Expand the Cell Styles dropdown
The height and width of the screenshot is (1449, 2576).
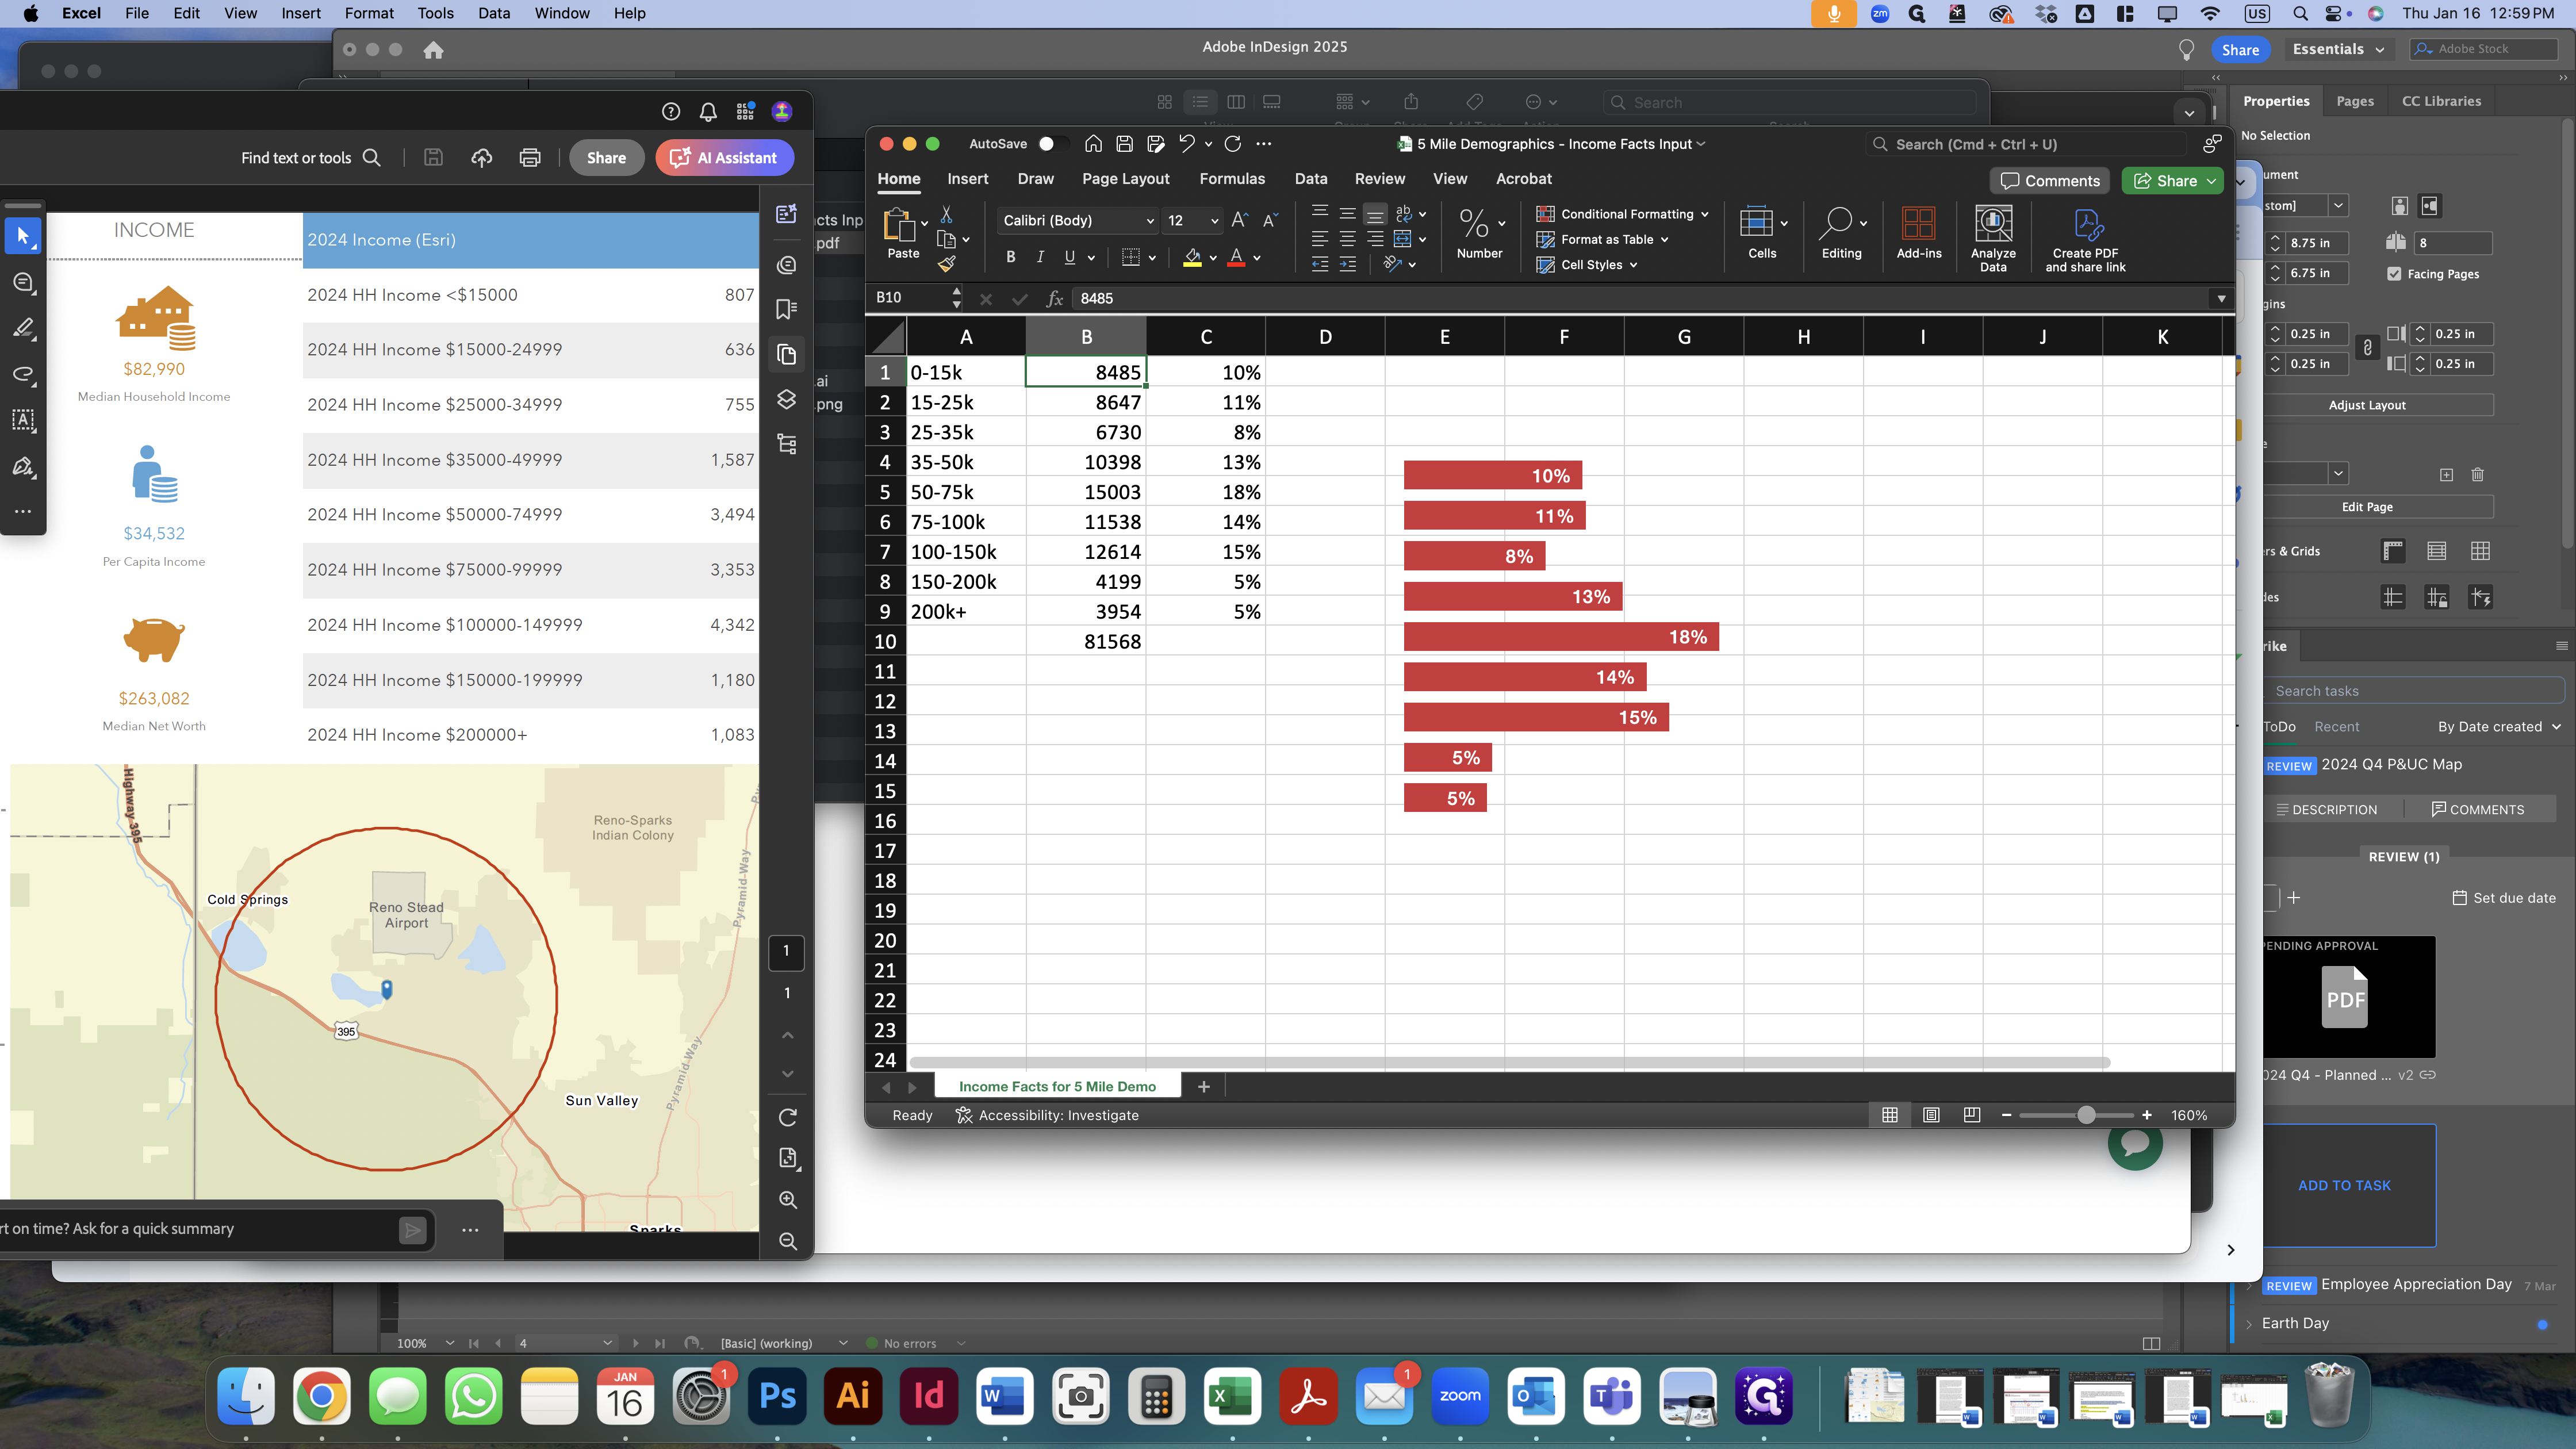tap(1633, 265)
